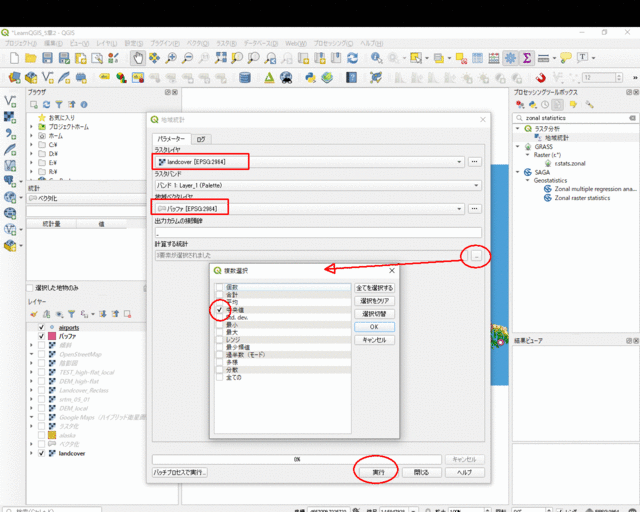Check the 合計 statistic checkbox
The height and width of the screenshot is (512, 640).
pyautogui.click(x=220, y=295)
